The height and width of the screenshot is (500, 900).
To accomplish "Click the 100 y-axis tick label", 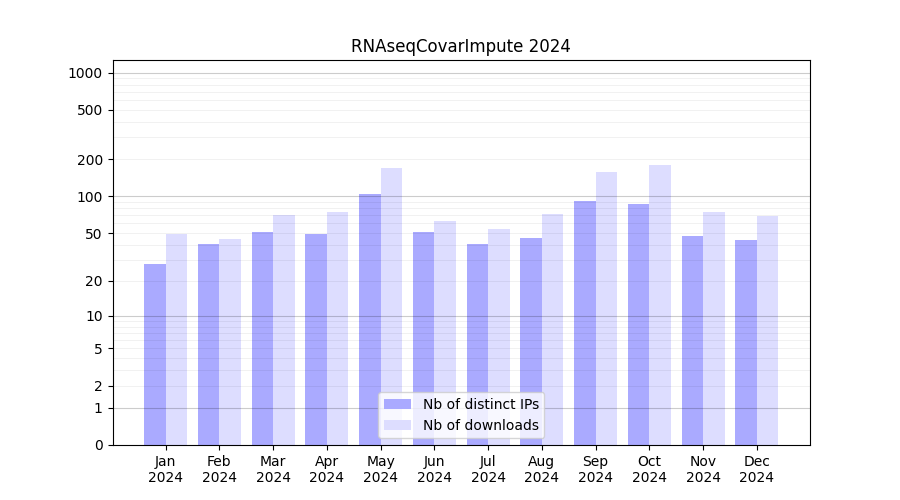I will pos(89,197).
